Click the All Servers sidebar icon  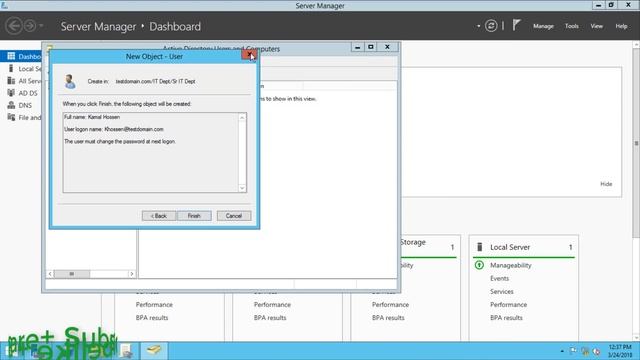click(11, 81)
